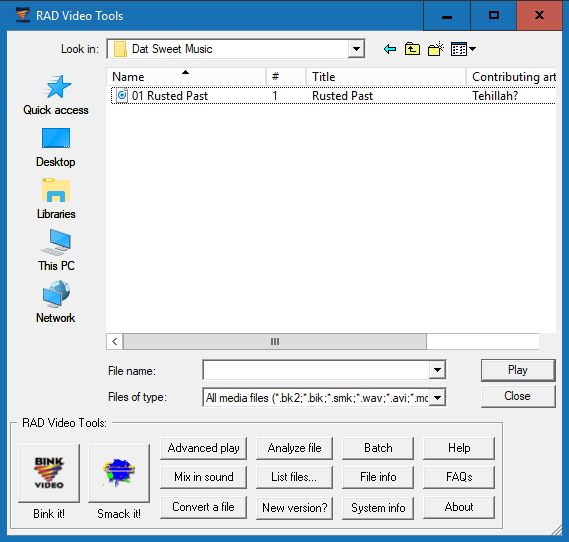Click the Convert a file button
569x542 pixels.
coord(203,507)
